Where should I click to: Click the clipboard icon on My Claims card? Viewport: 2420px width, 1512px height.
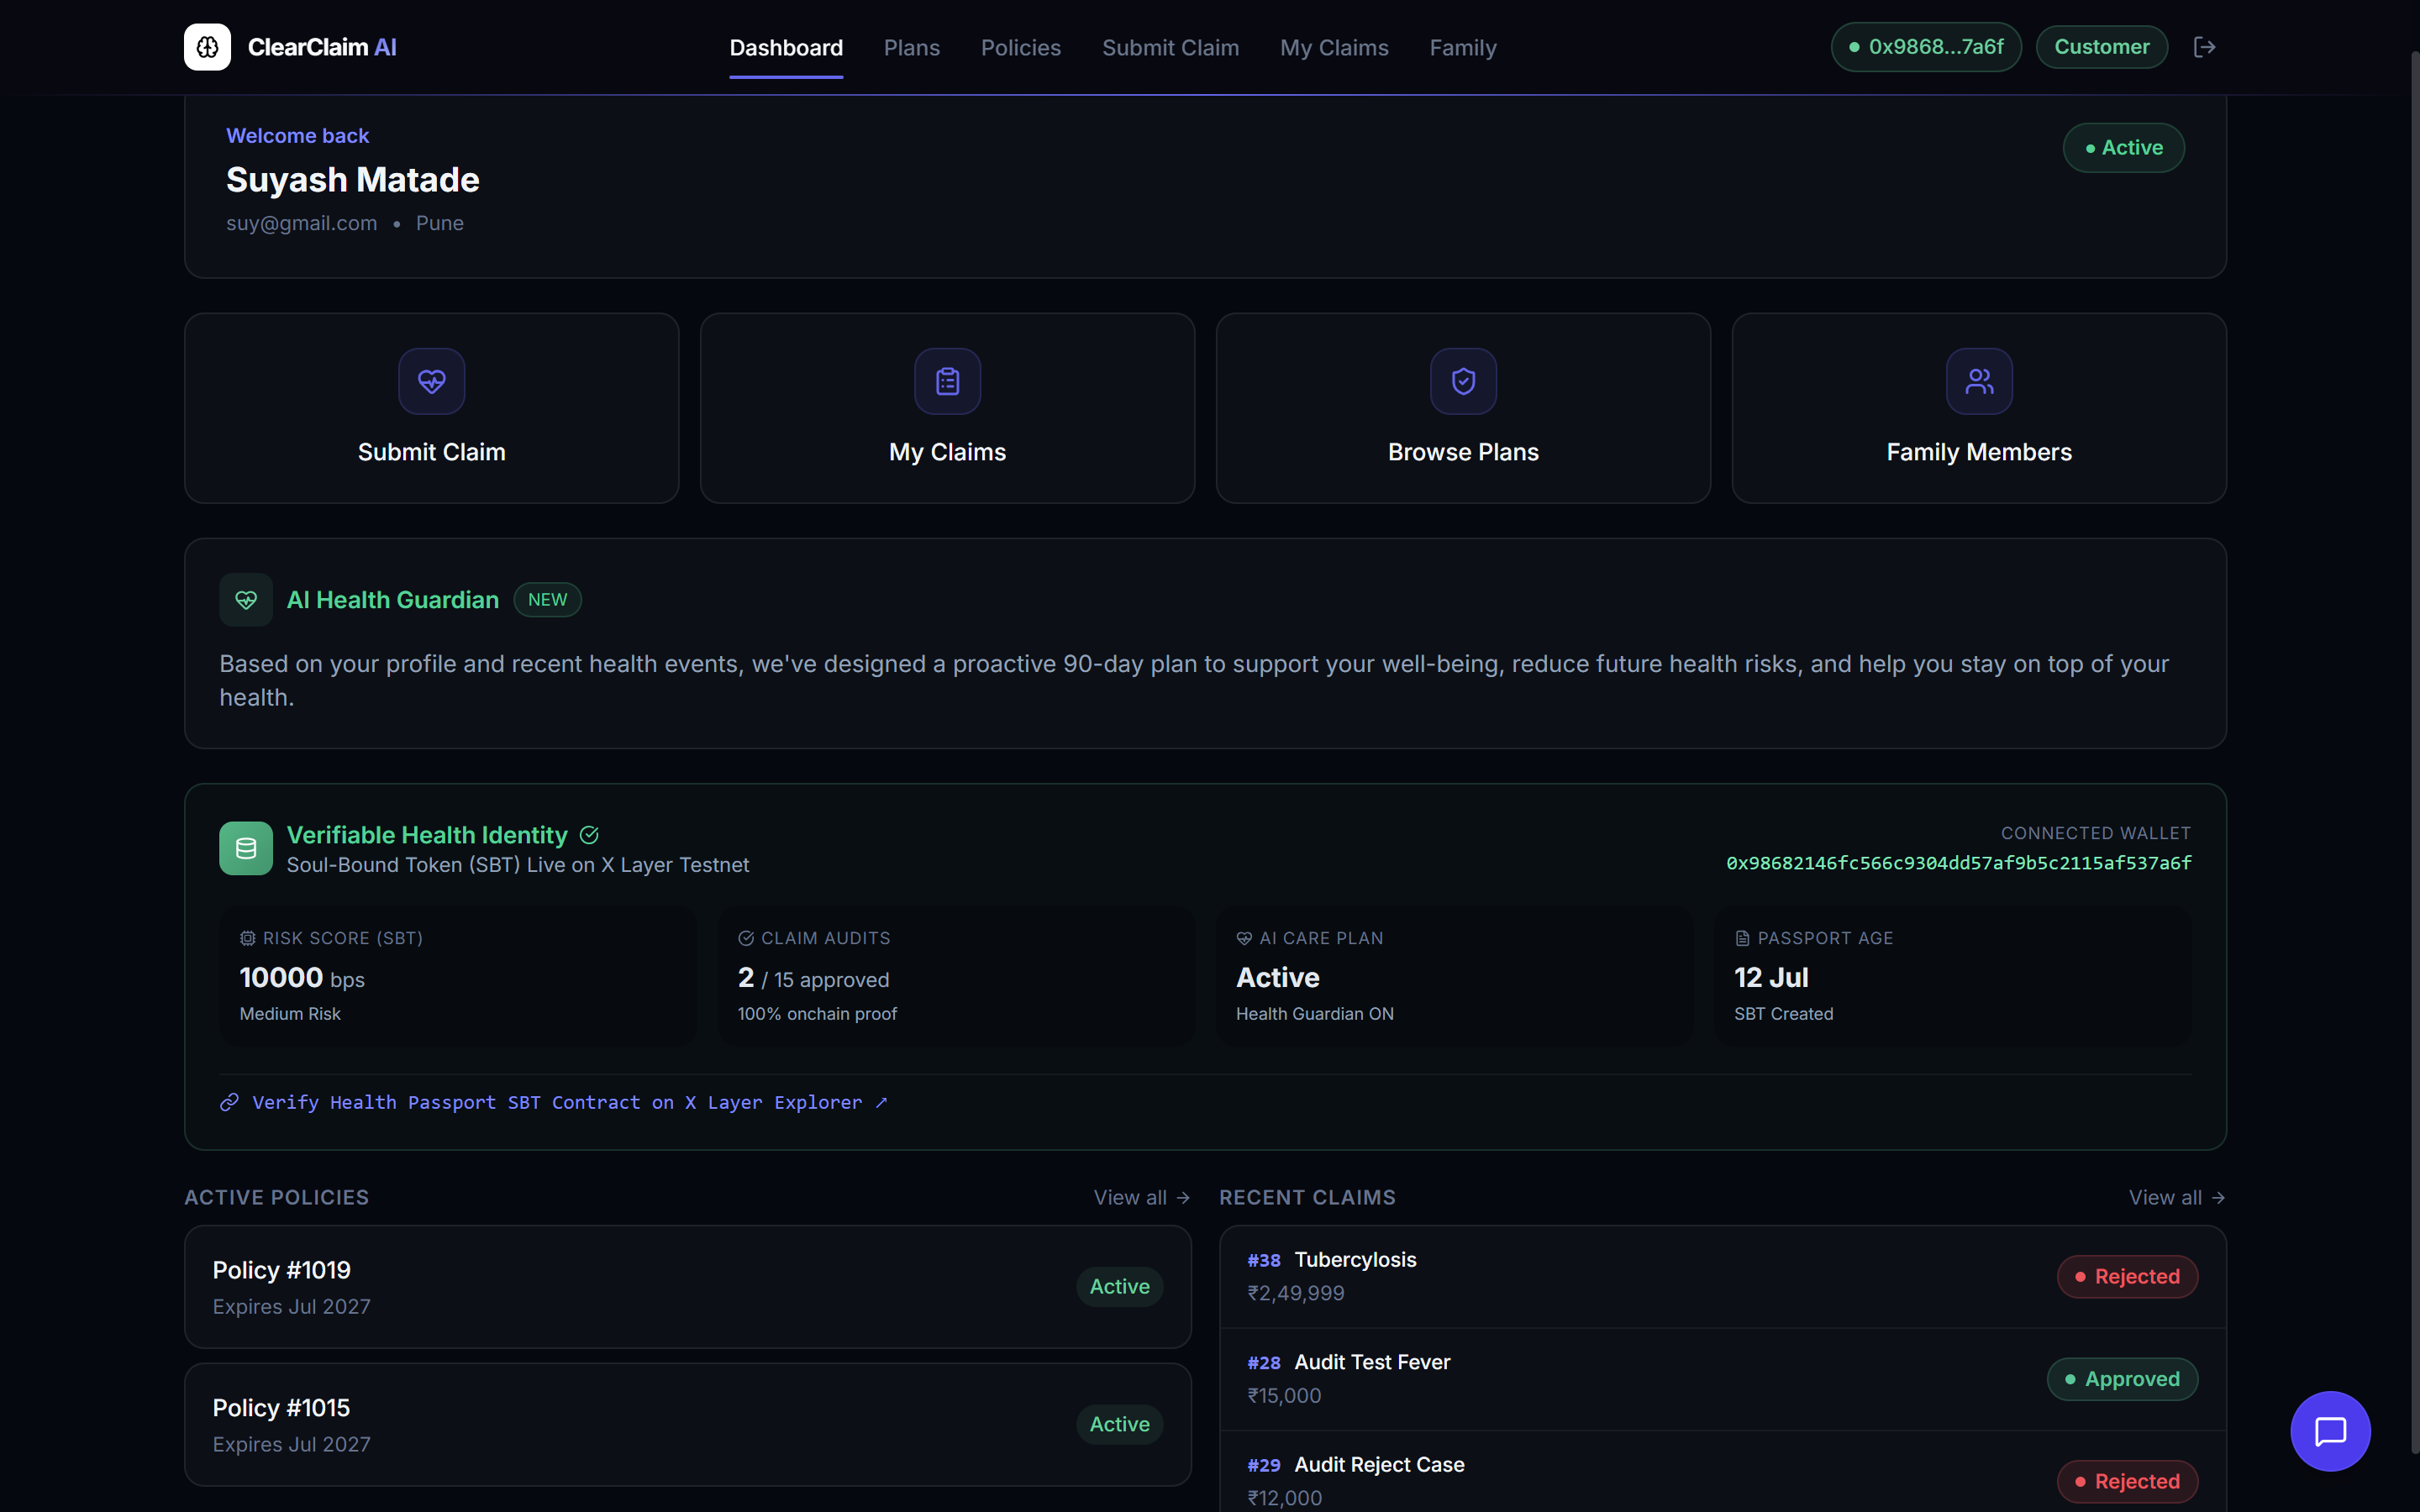click(948, 381)
